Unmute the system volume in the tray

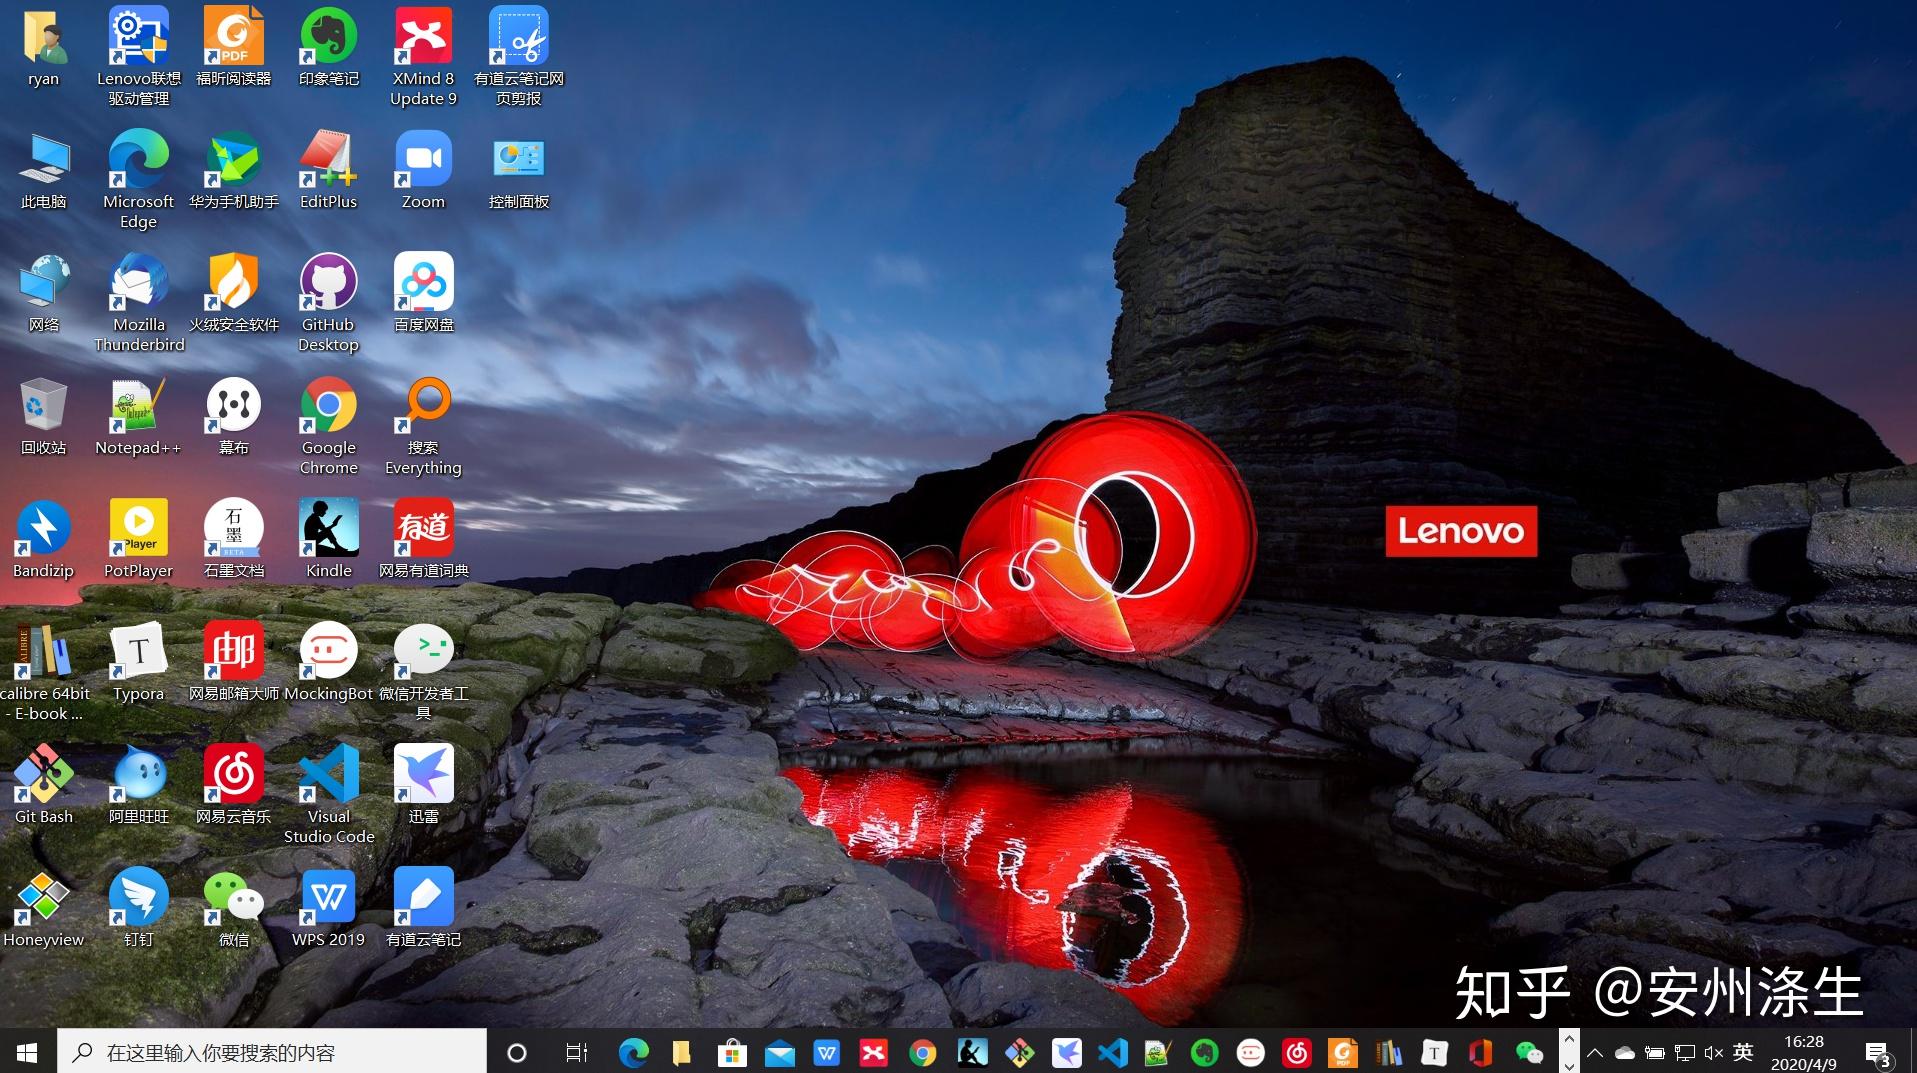click(1714, 1052)
